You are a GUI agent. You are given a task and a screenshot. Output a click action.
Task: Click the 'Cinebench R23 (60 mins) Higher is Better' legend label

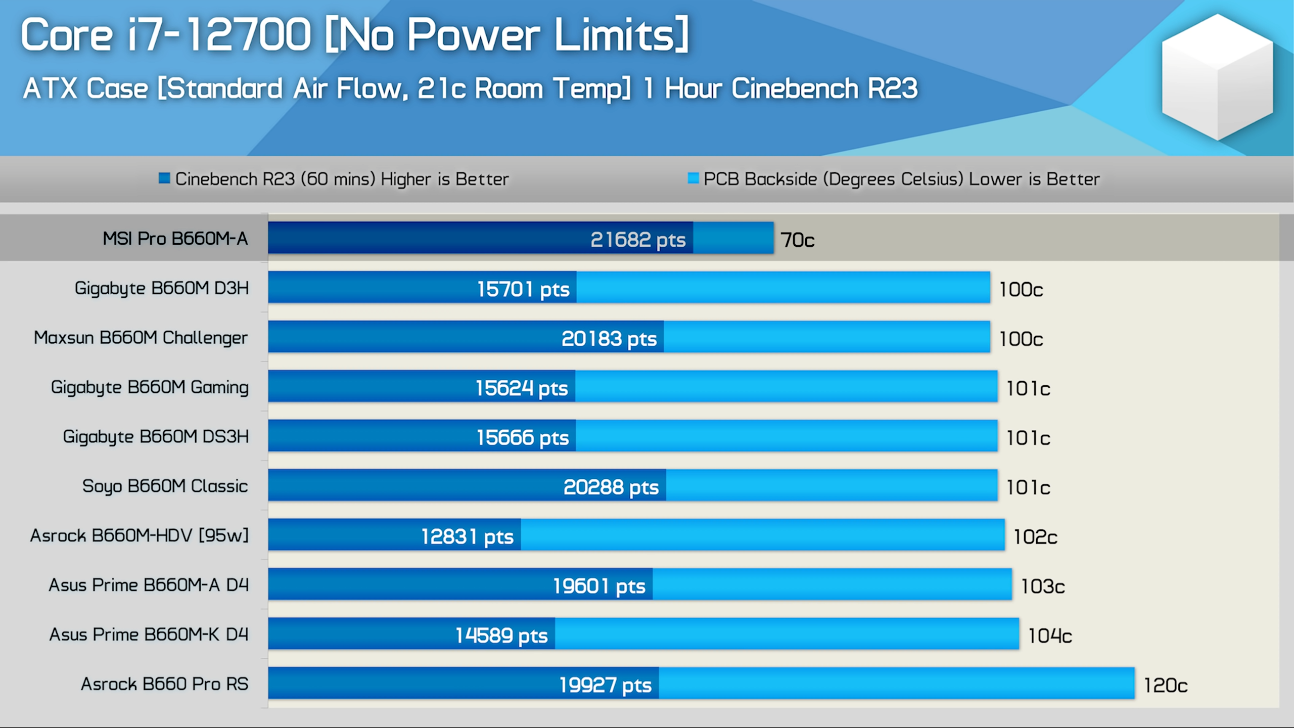pyautogui.click(x=342, y=180)
